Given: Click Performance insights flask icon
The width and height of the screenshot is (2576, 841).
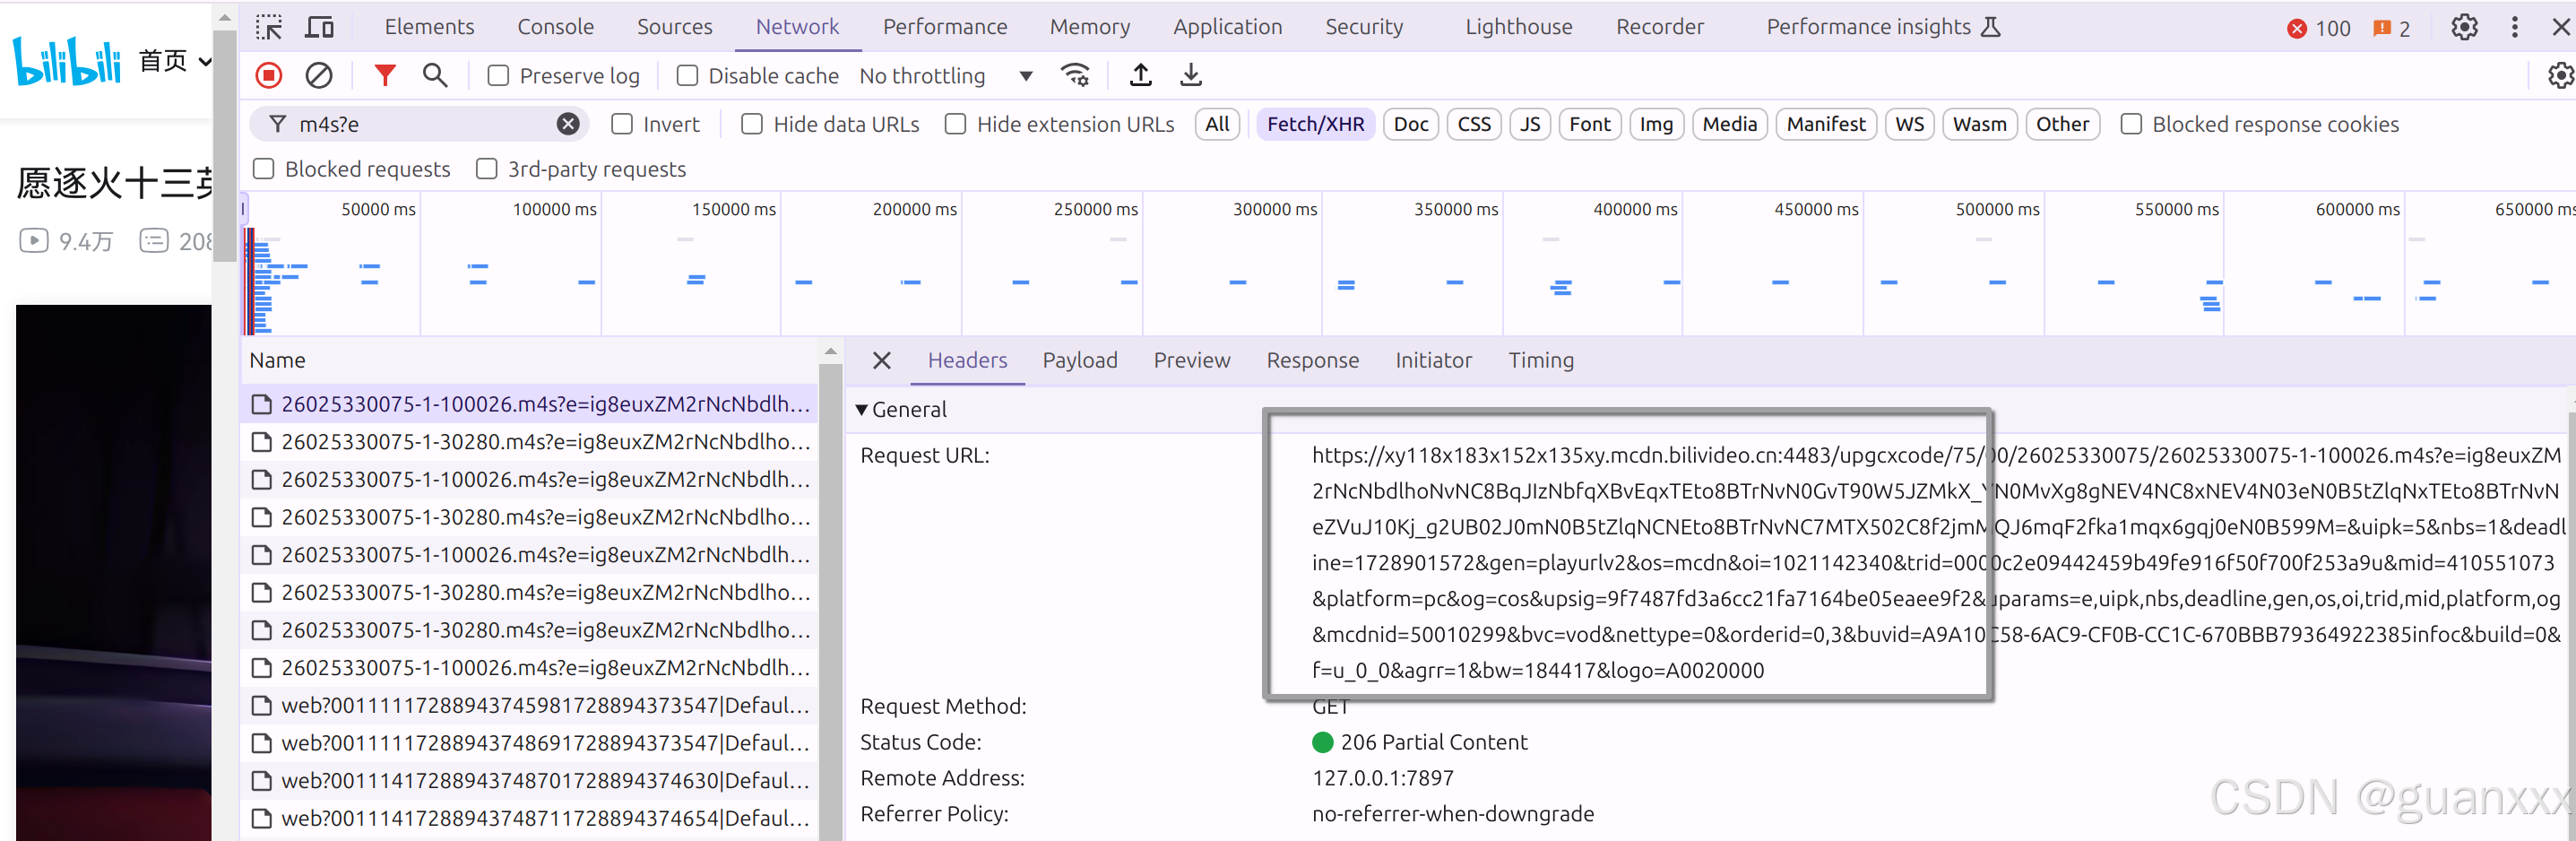Looking at the screenshot, I should pyautogui.click(x=1991, y=27).
